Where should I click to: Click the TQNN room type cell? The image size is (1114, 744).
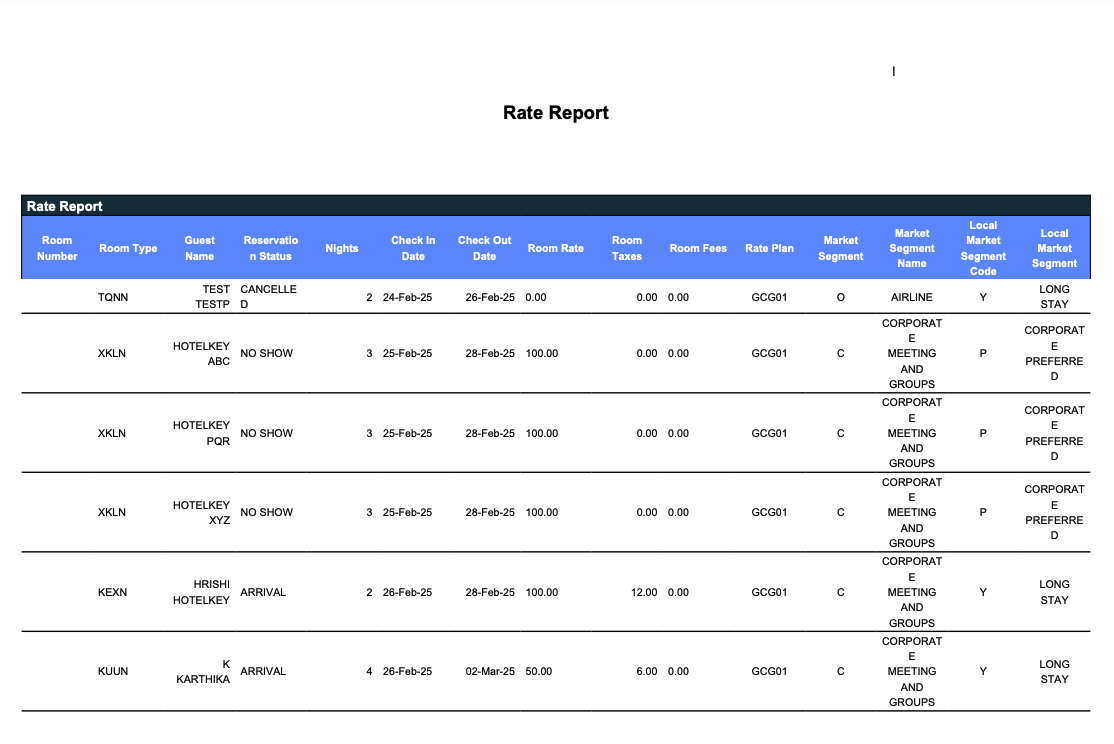tap(112, 297)
